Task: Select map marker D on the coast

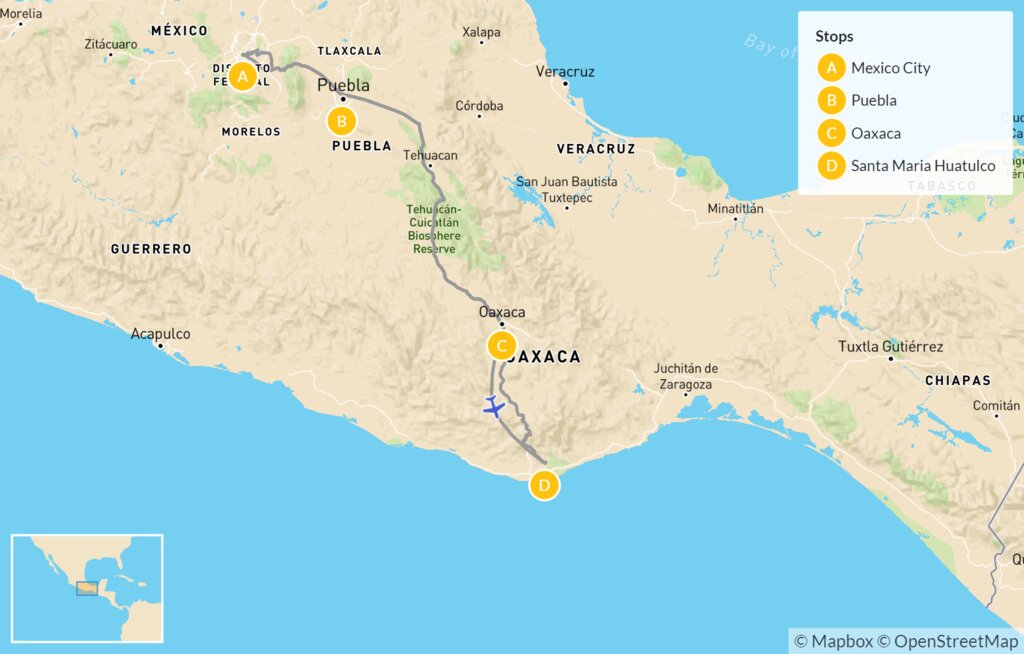Action: coord(544,486)
